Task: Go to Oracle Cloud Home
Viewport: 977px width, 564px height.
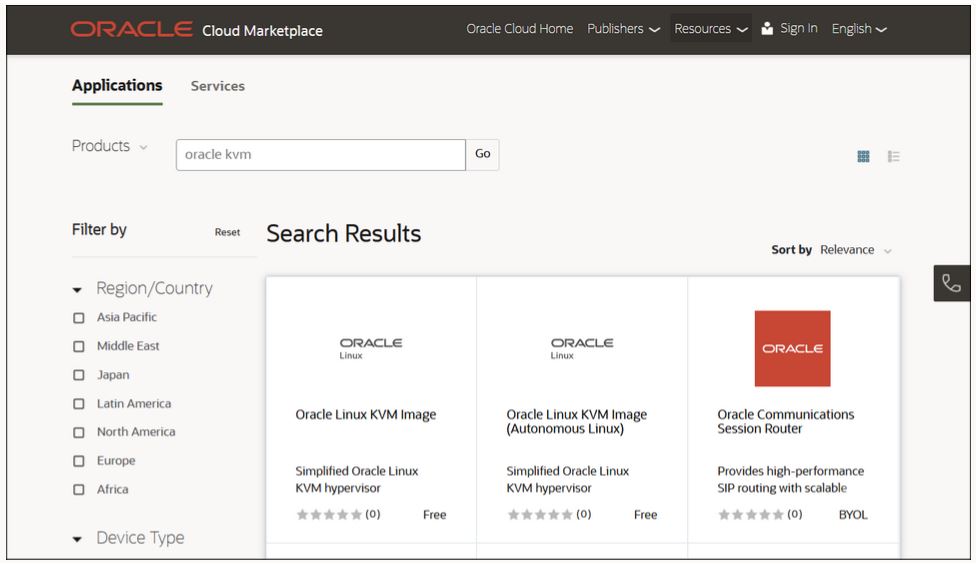Action: (x=520, y=29)
